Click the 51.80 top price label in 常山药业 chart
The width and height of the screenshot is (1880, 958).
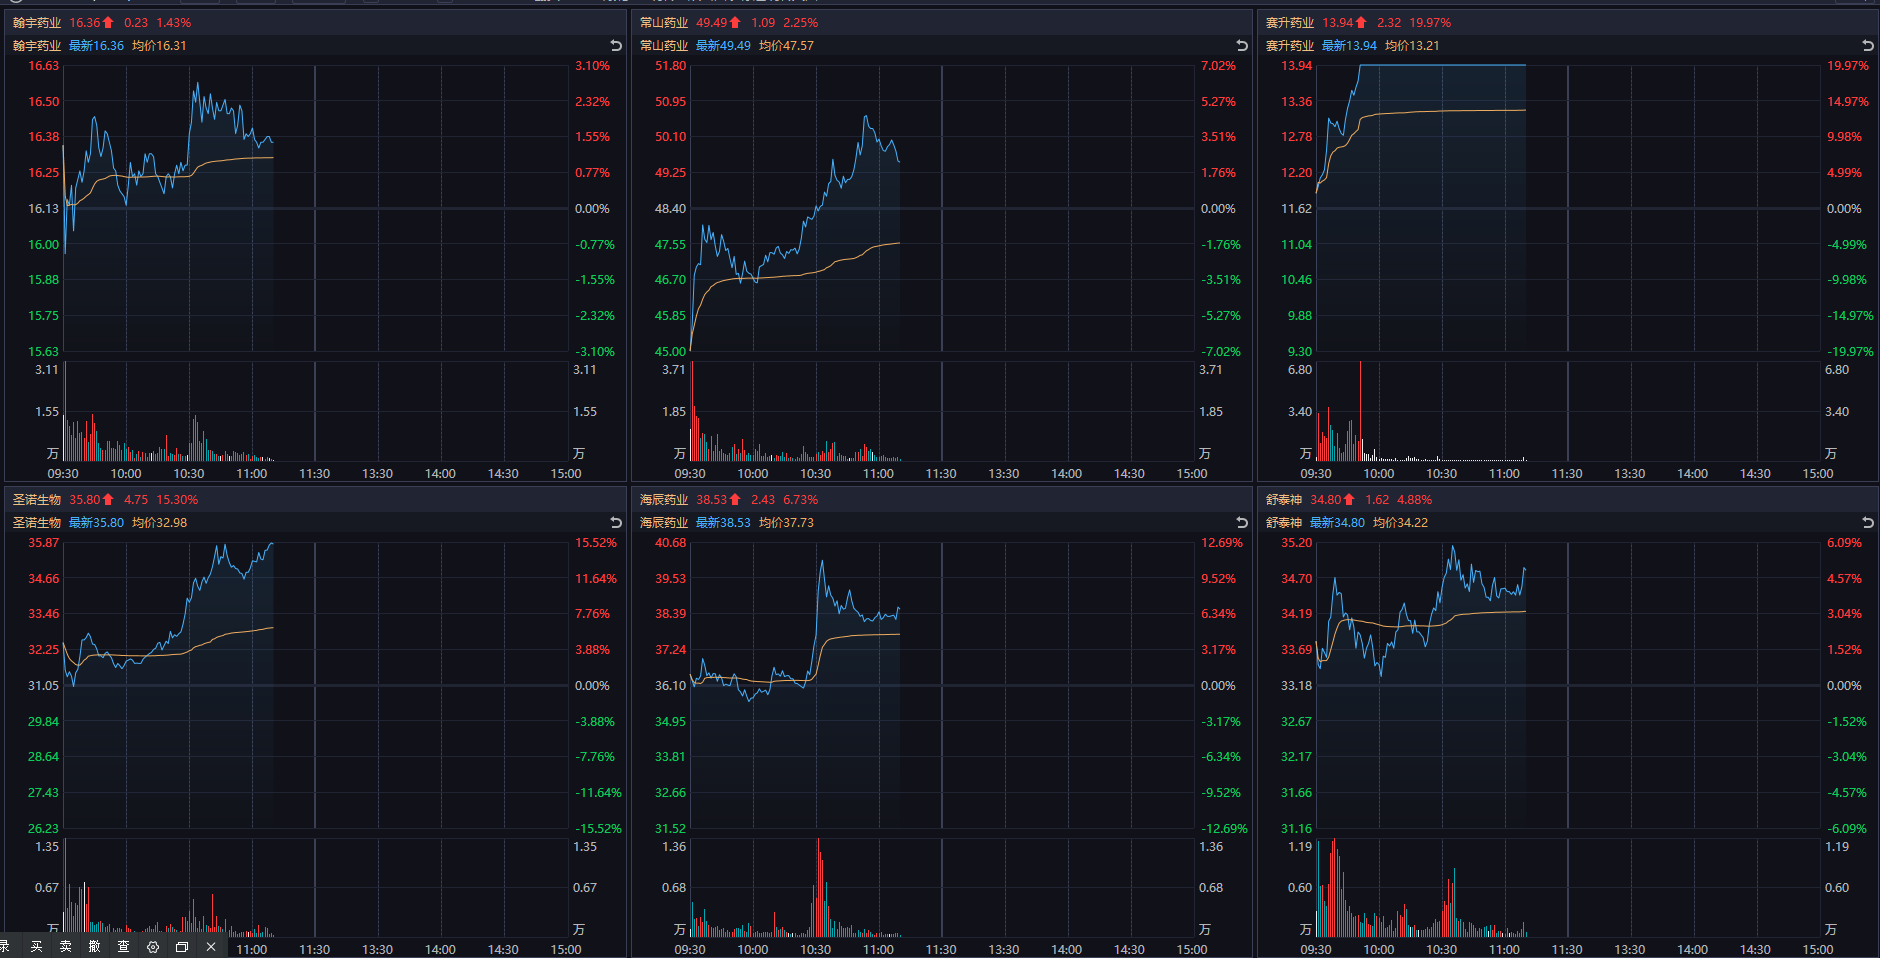[670, 66]
